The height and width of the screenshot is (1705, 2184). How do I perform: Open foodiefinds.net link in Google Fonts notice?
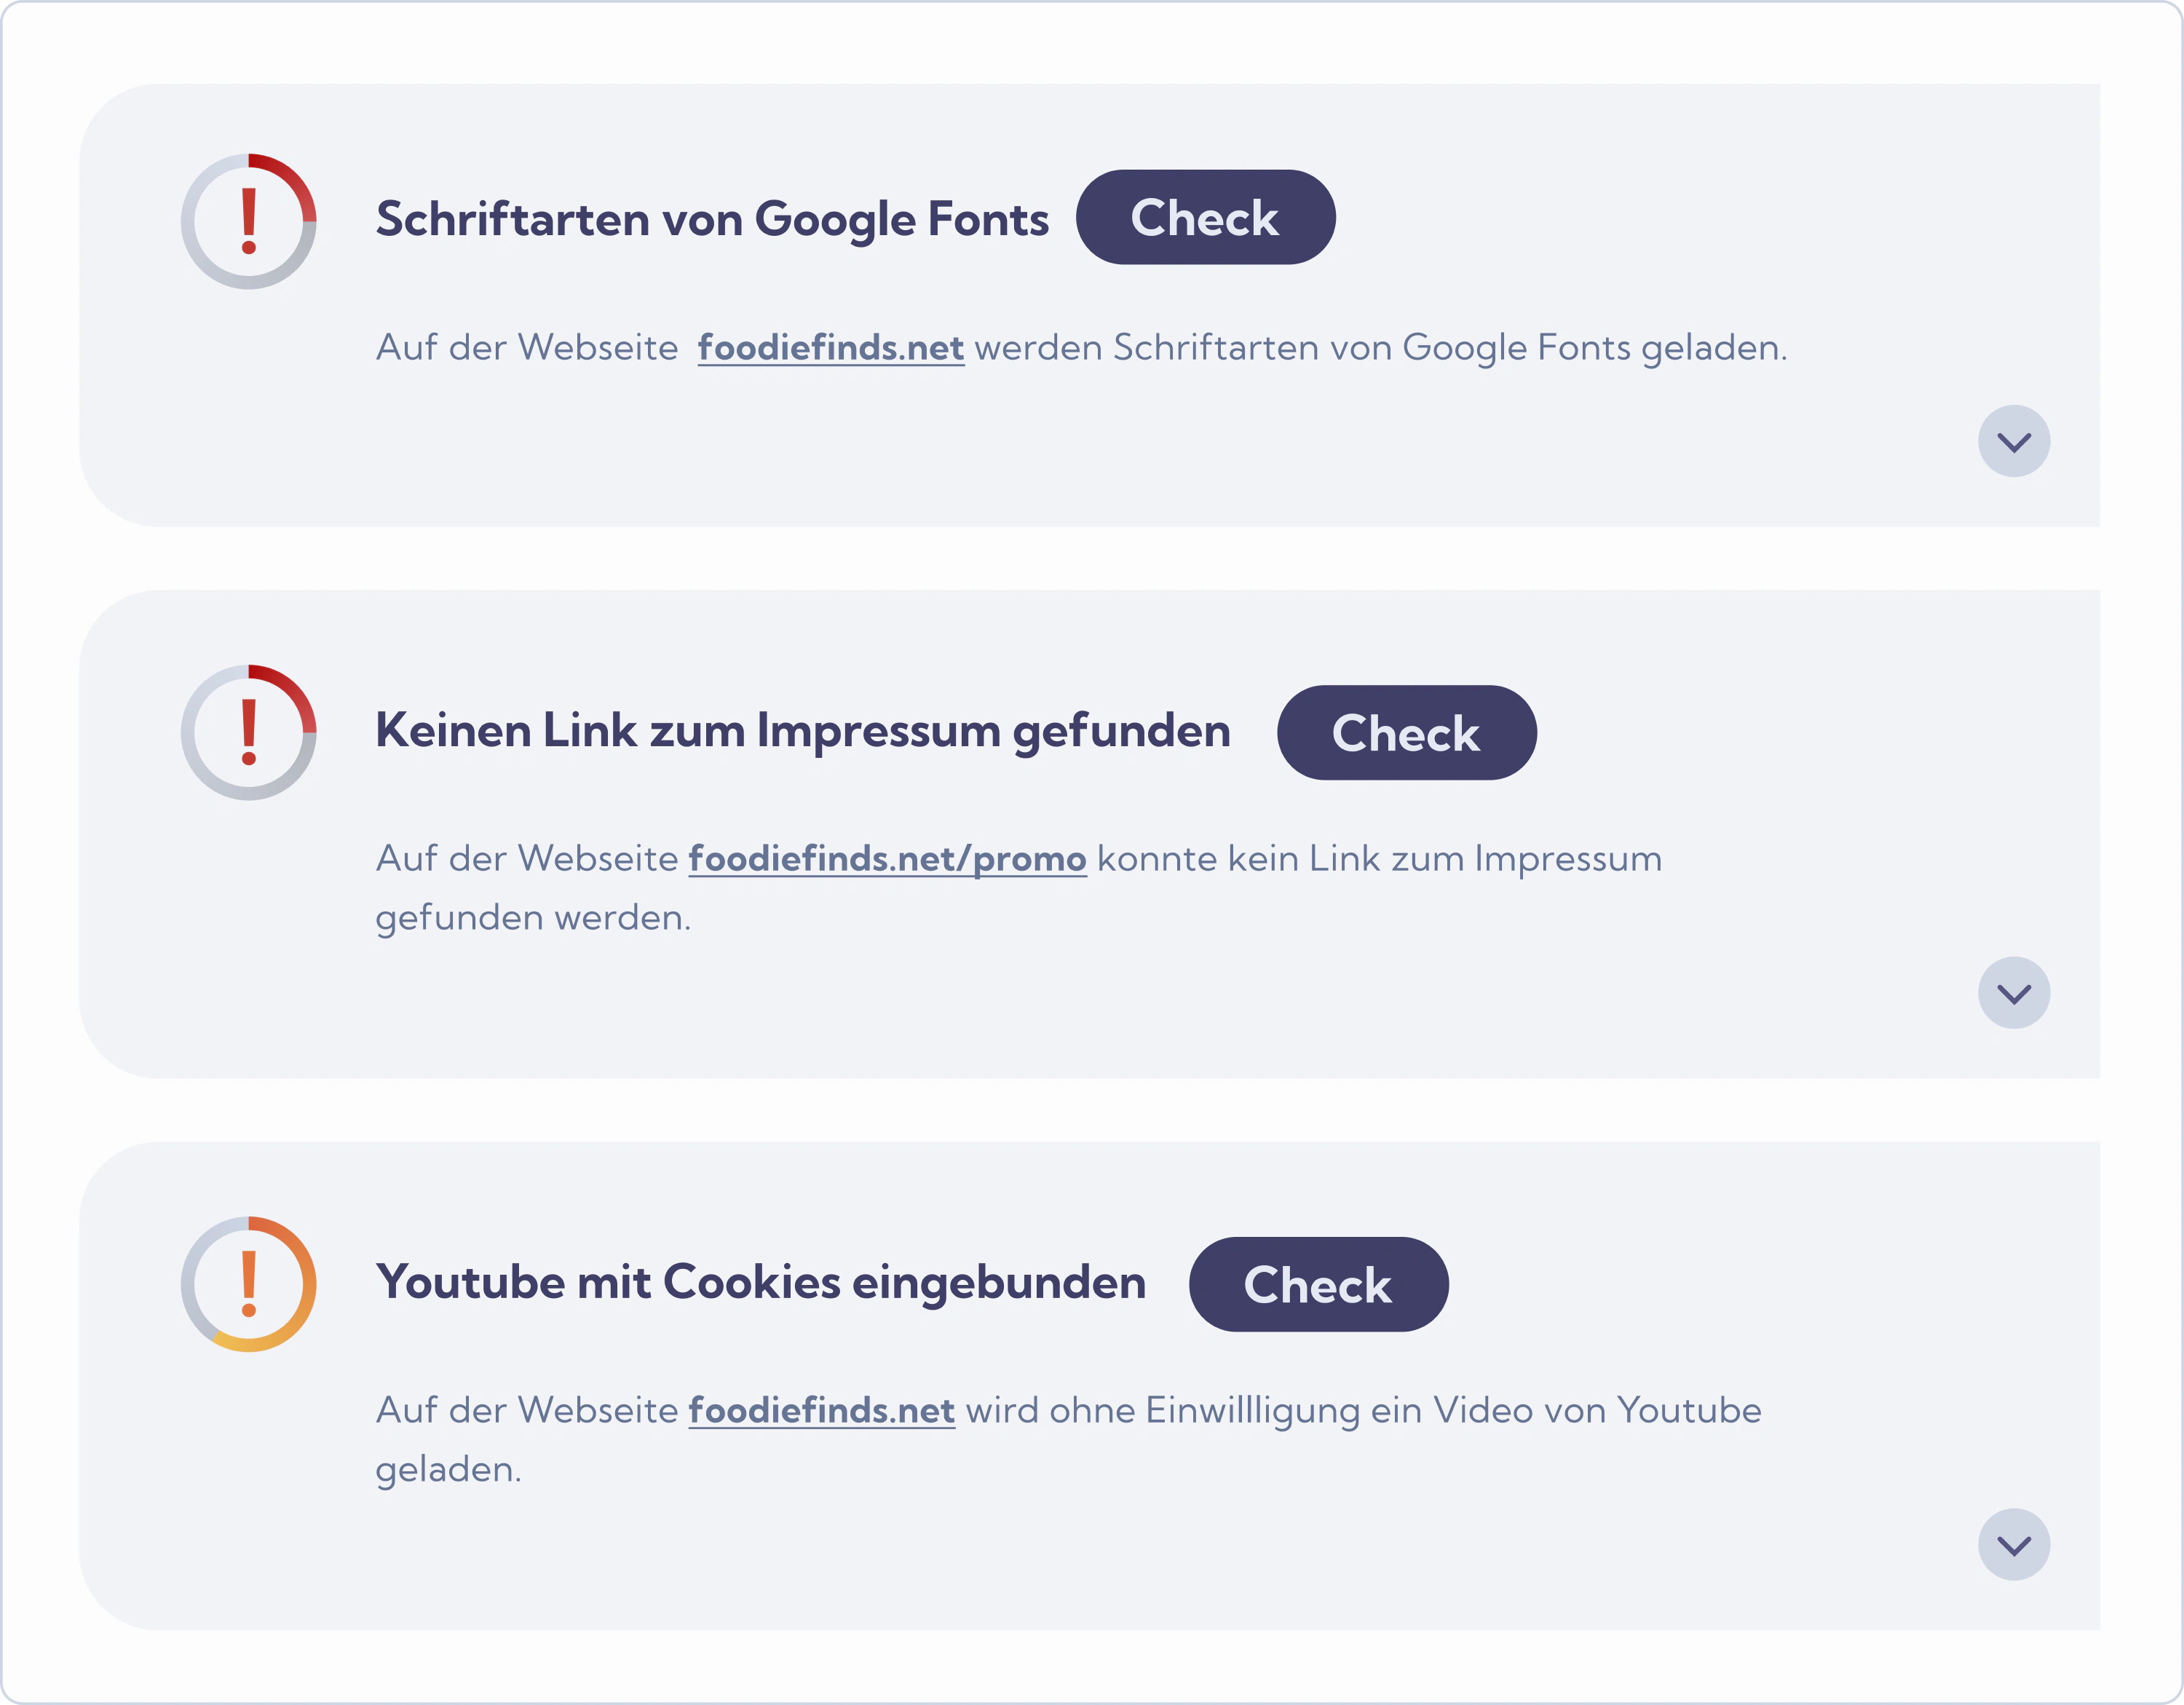point(830,348)
